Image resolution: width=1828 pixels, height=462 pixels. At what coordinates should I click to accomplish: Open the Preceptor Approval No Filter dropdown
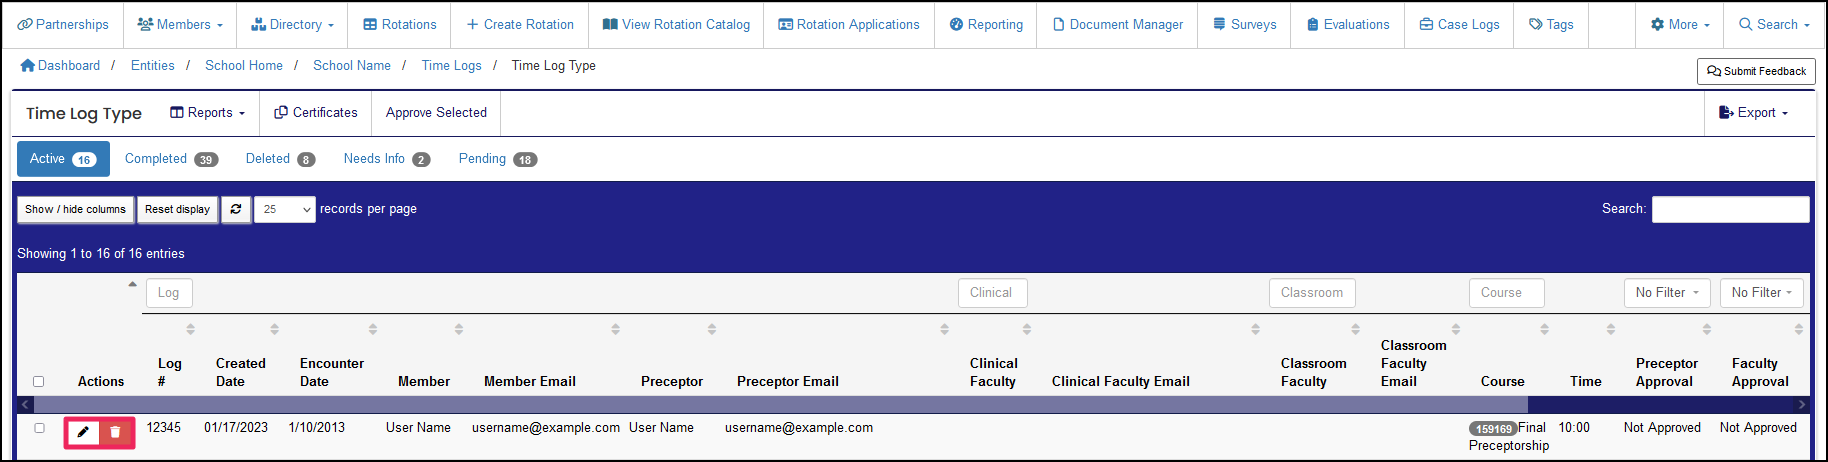pos(1667,292)
